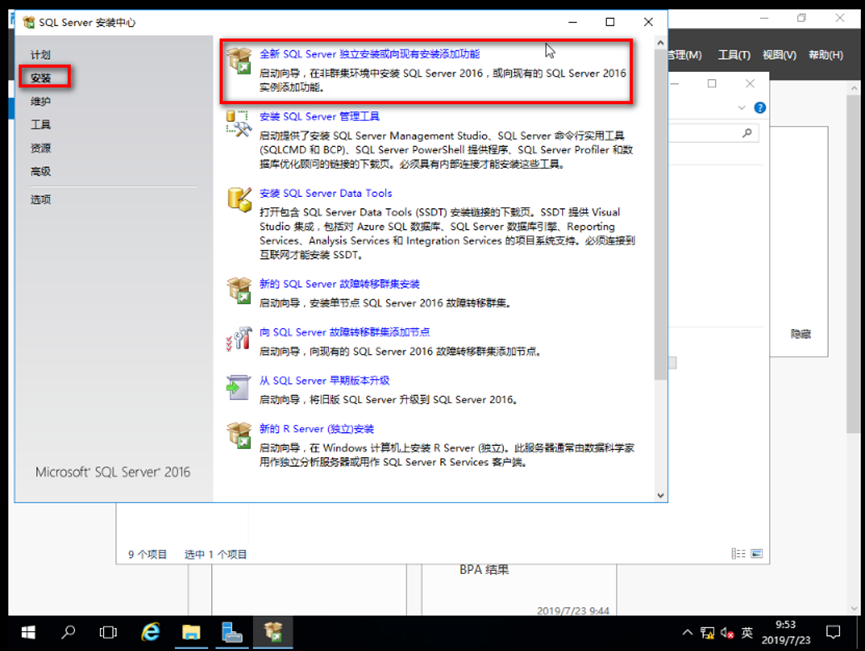The width and height of the screenshot is (865, 651).
Task: Click 新的 R Server (独立)安装 link
Action: (x=317, y=429)
